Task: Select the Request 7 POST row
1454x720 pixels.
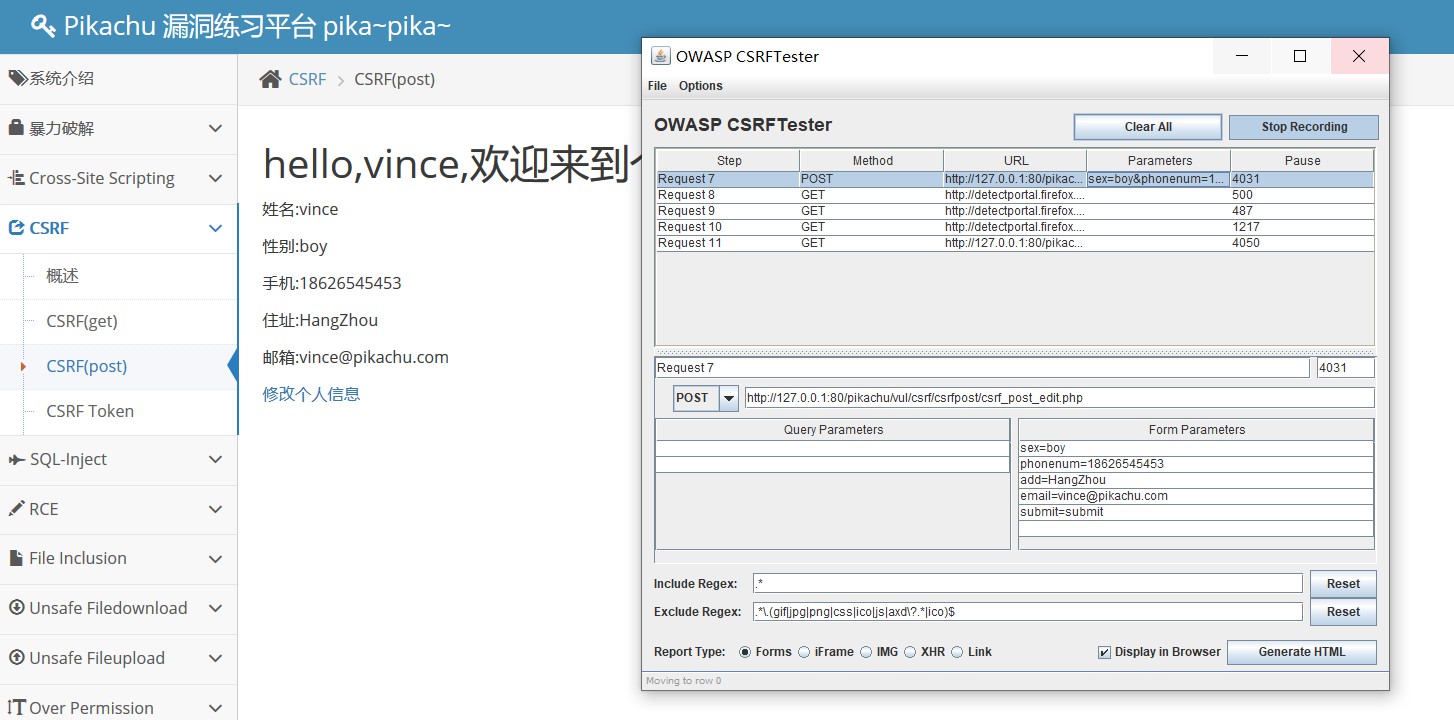Action: (x=1014, y=179)
